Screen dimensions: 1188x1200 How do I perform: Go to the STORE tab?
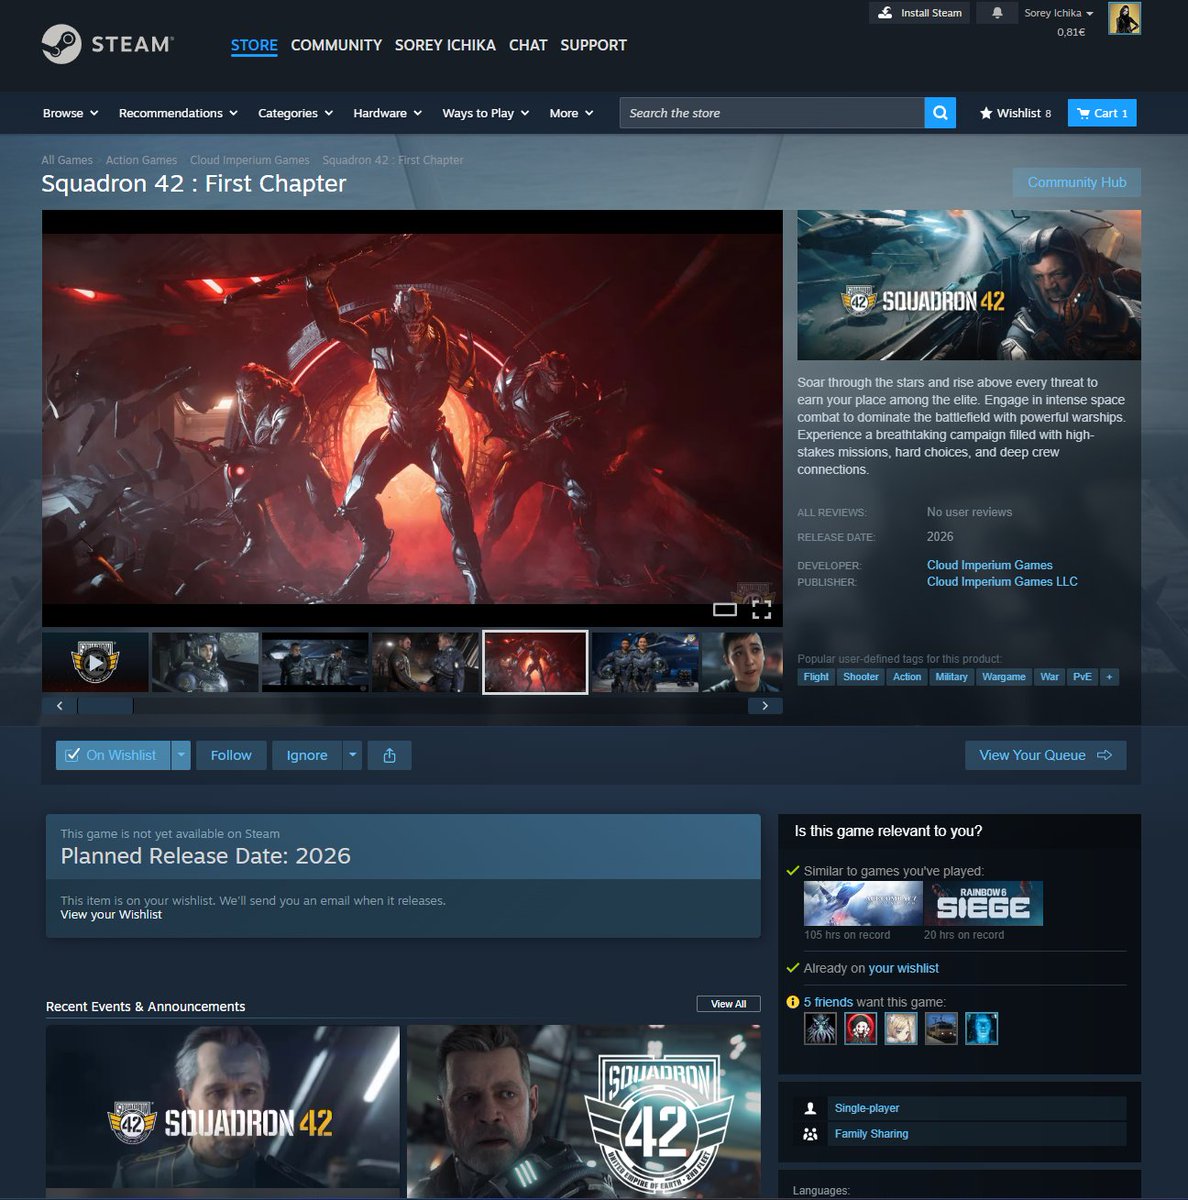tap(254, 45)
